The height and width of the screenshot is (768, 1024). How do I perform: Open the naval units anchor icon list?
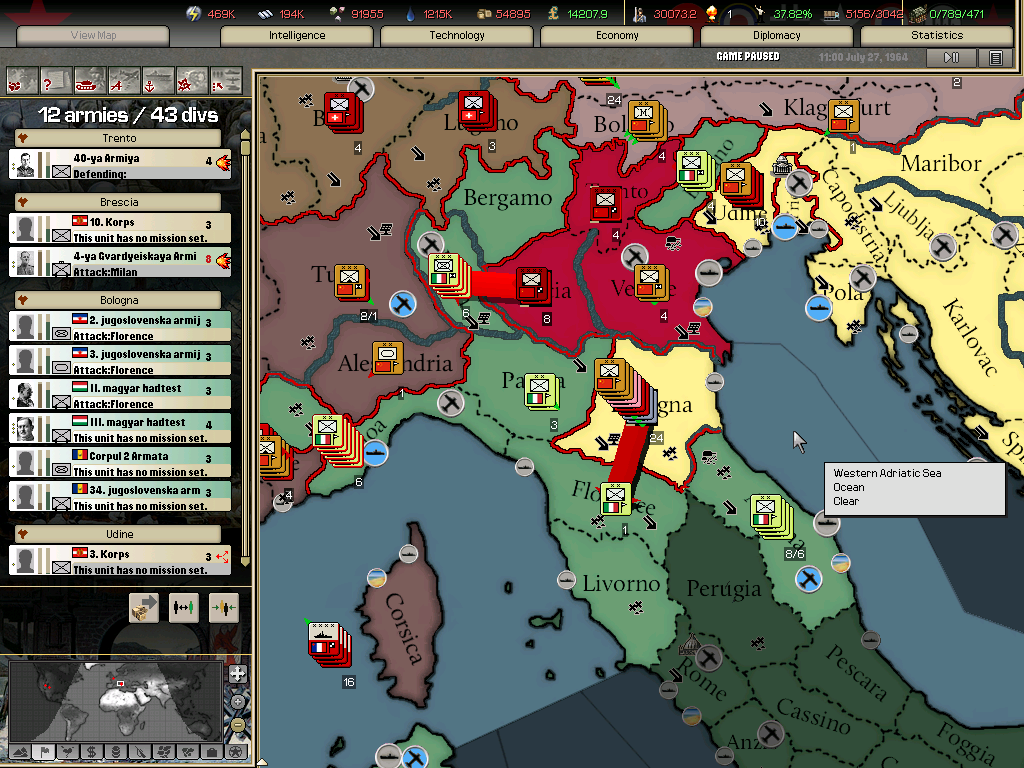pos(157,79)
